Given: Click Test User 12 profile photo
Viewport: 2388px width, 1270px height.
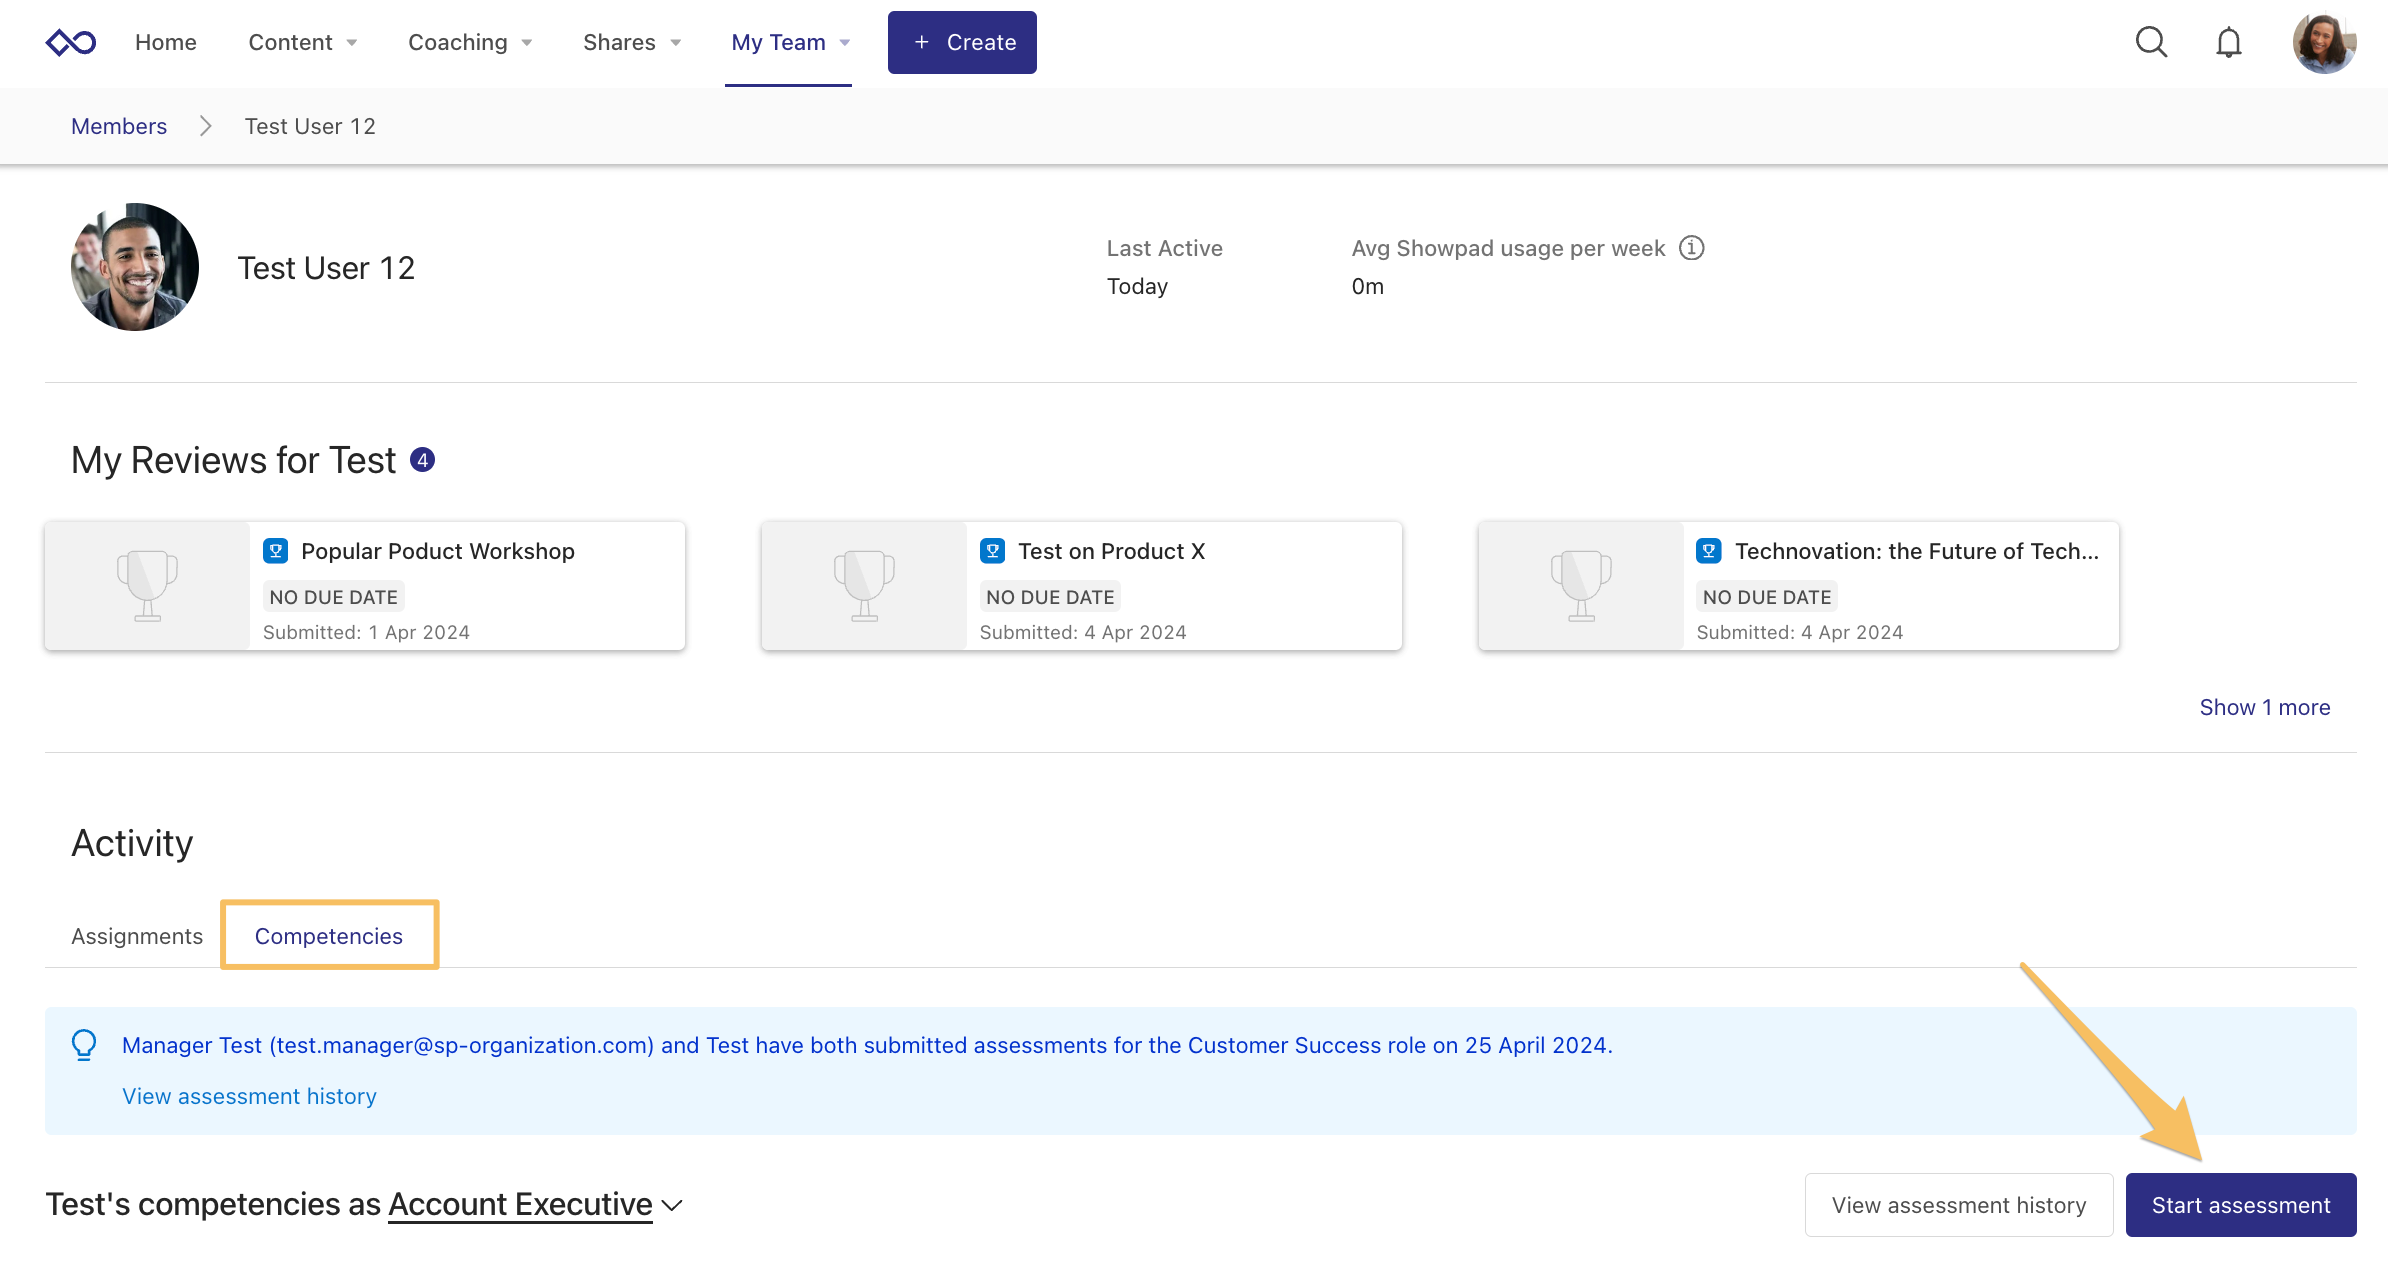Looking at the screenshot, I should [135, 267].
